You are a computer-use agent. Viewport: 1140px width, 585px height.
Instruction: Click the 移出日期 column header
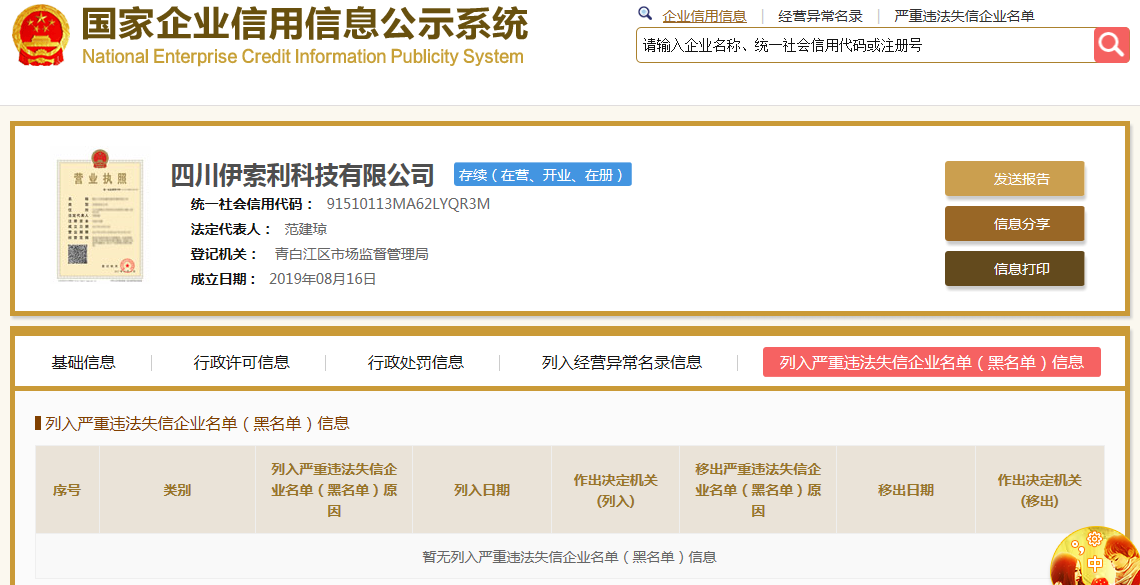point(906,490)
